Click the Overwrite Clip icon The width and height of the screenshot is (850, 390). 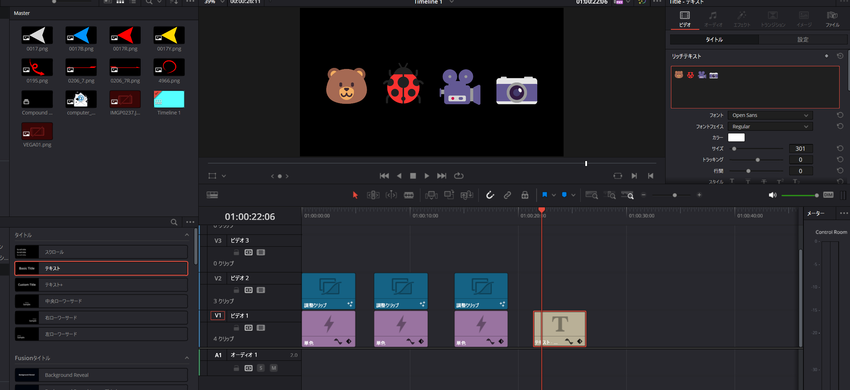pos(449,195)
